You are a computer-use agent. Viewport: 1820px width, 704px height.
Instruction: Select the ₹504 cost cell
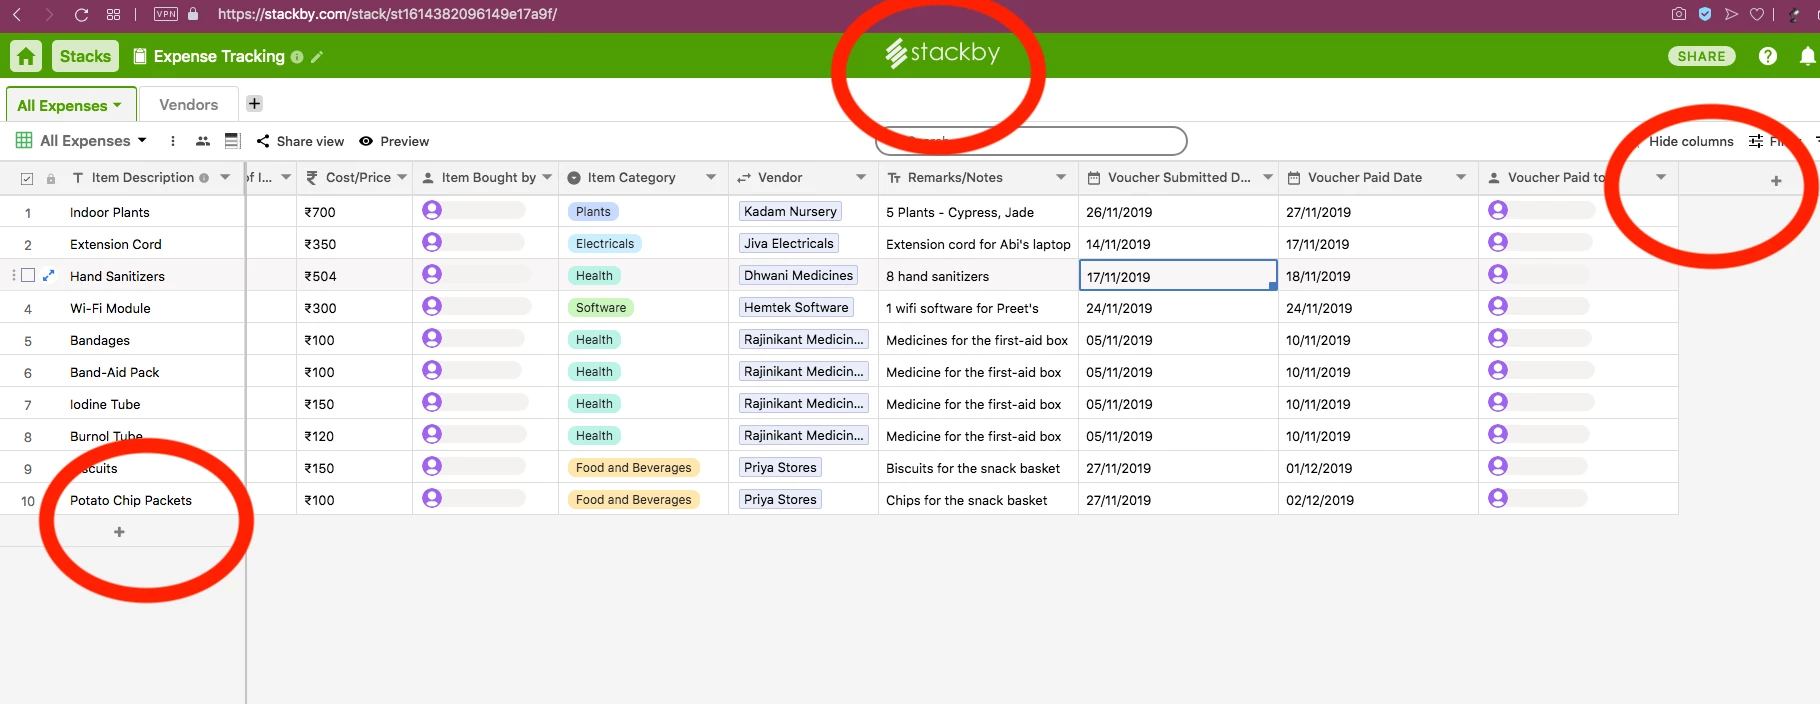[x=355, y=276]
